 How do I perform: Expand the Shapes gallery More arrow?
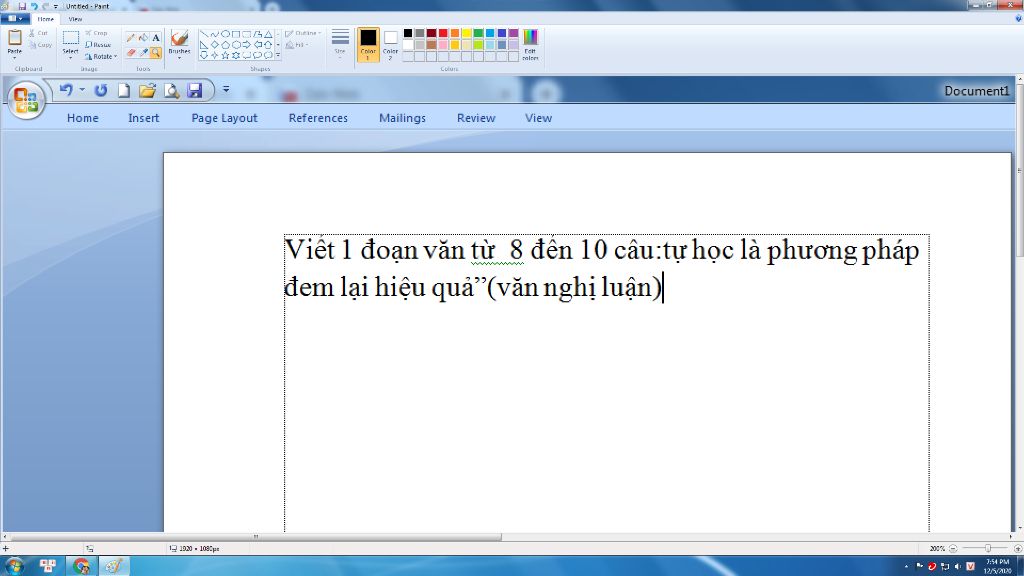(x=278, y=56)
